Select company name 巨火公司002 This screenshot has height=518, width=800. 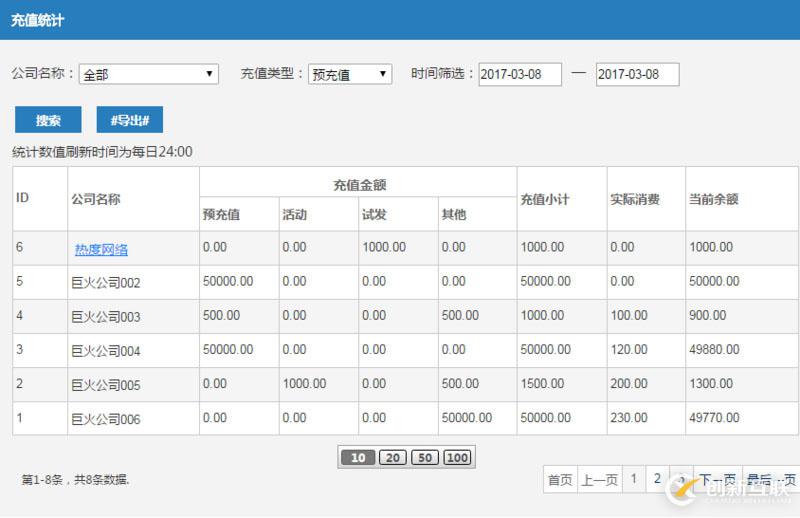coord(106,282)
